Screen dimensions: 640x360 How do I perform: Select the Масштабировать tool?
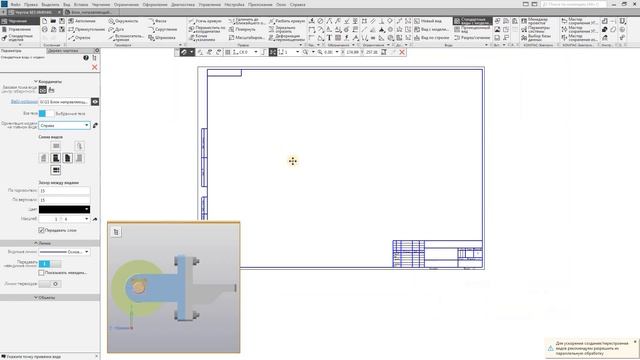point(246,38)
